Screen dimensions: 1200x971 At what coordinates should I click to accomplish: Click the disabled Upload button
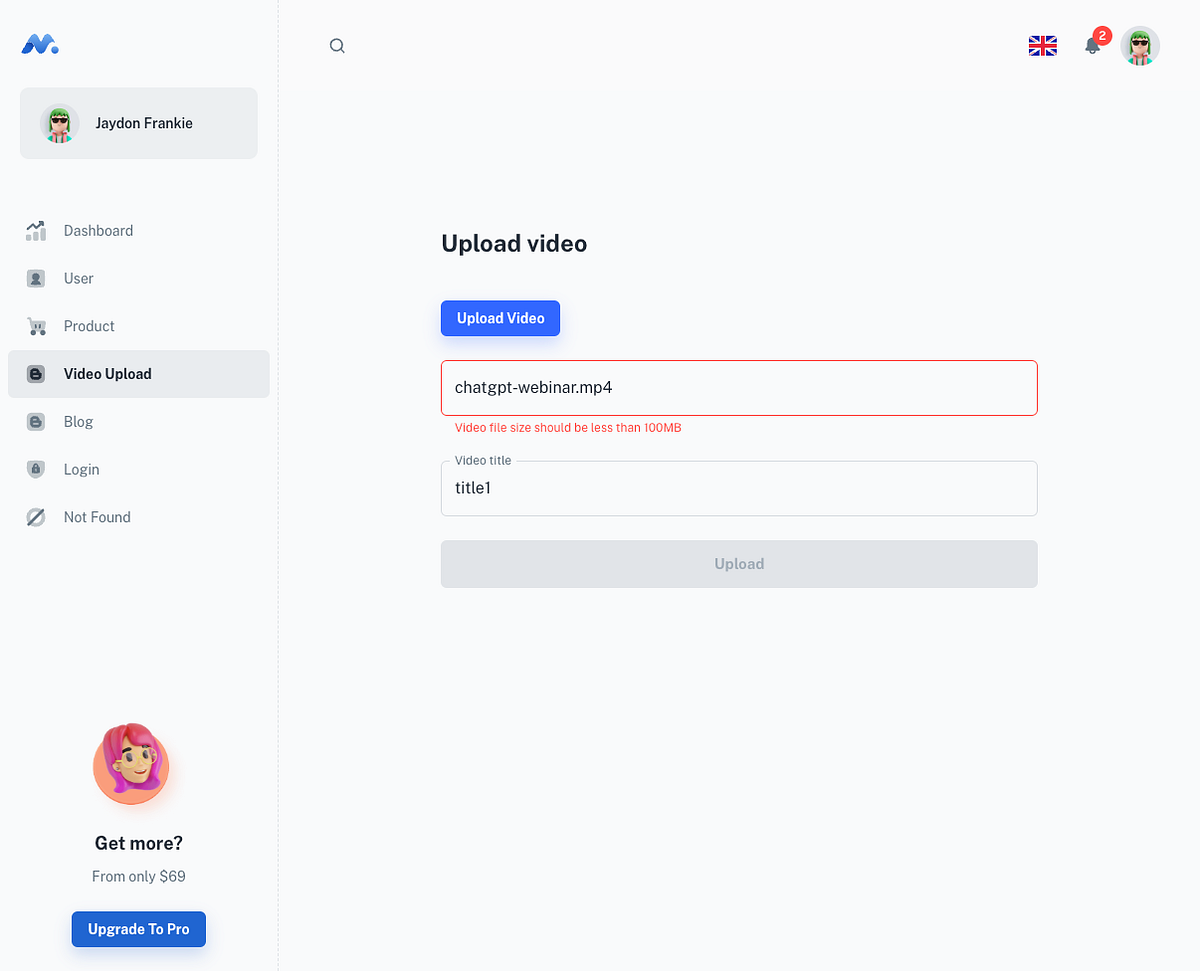pyautogui.click(x=739, y=563)
